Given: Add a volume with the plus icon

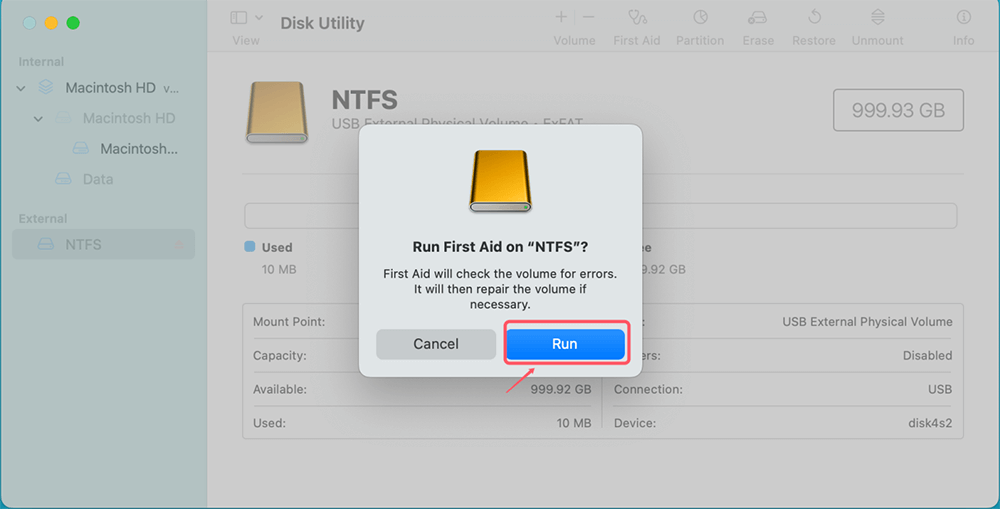Looking at the screenshot, I should tap(561, 17).
